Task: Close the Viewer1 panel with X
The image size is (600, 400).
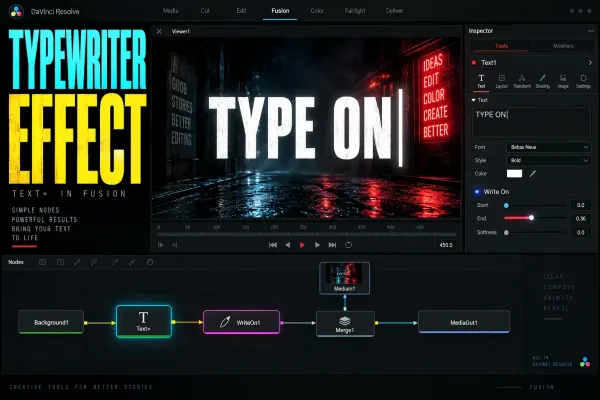Action: click(159, 31)
